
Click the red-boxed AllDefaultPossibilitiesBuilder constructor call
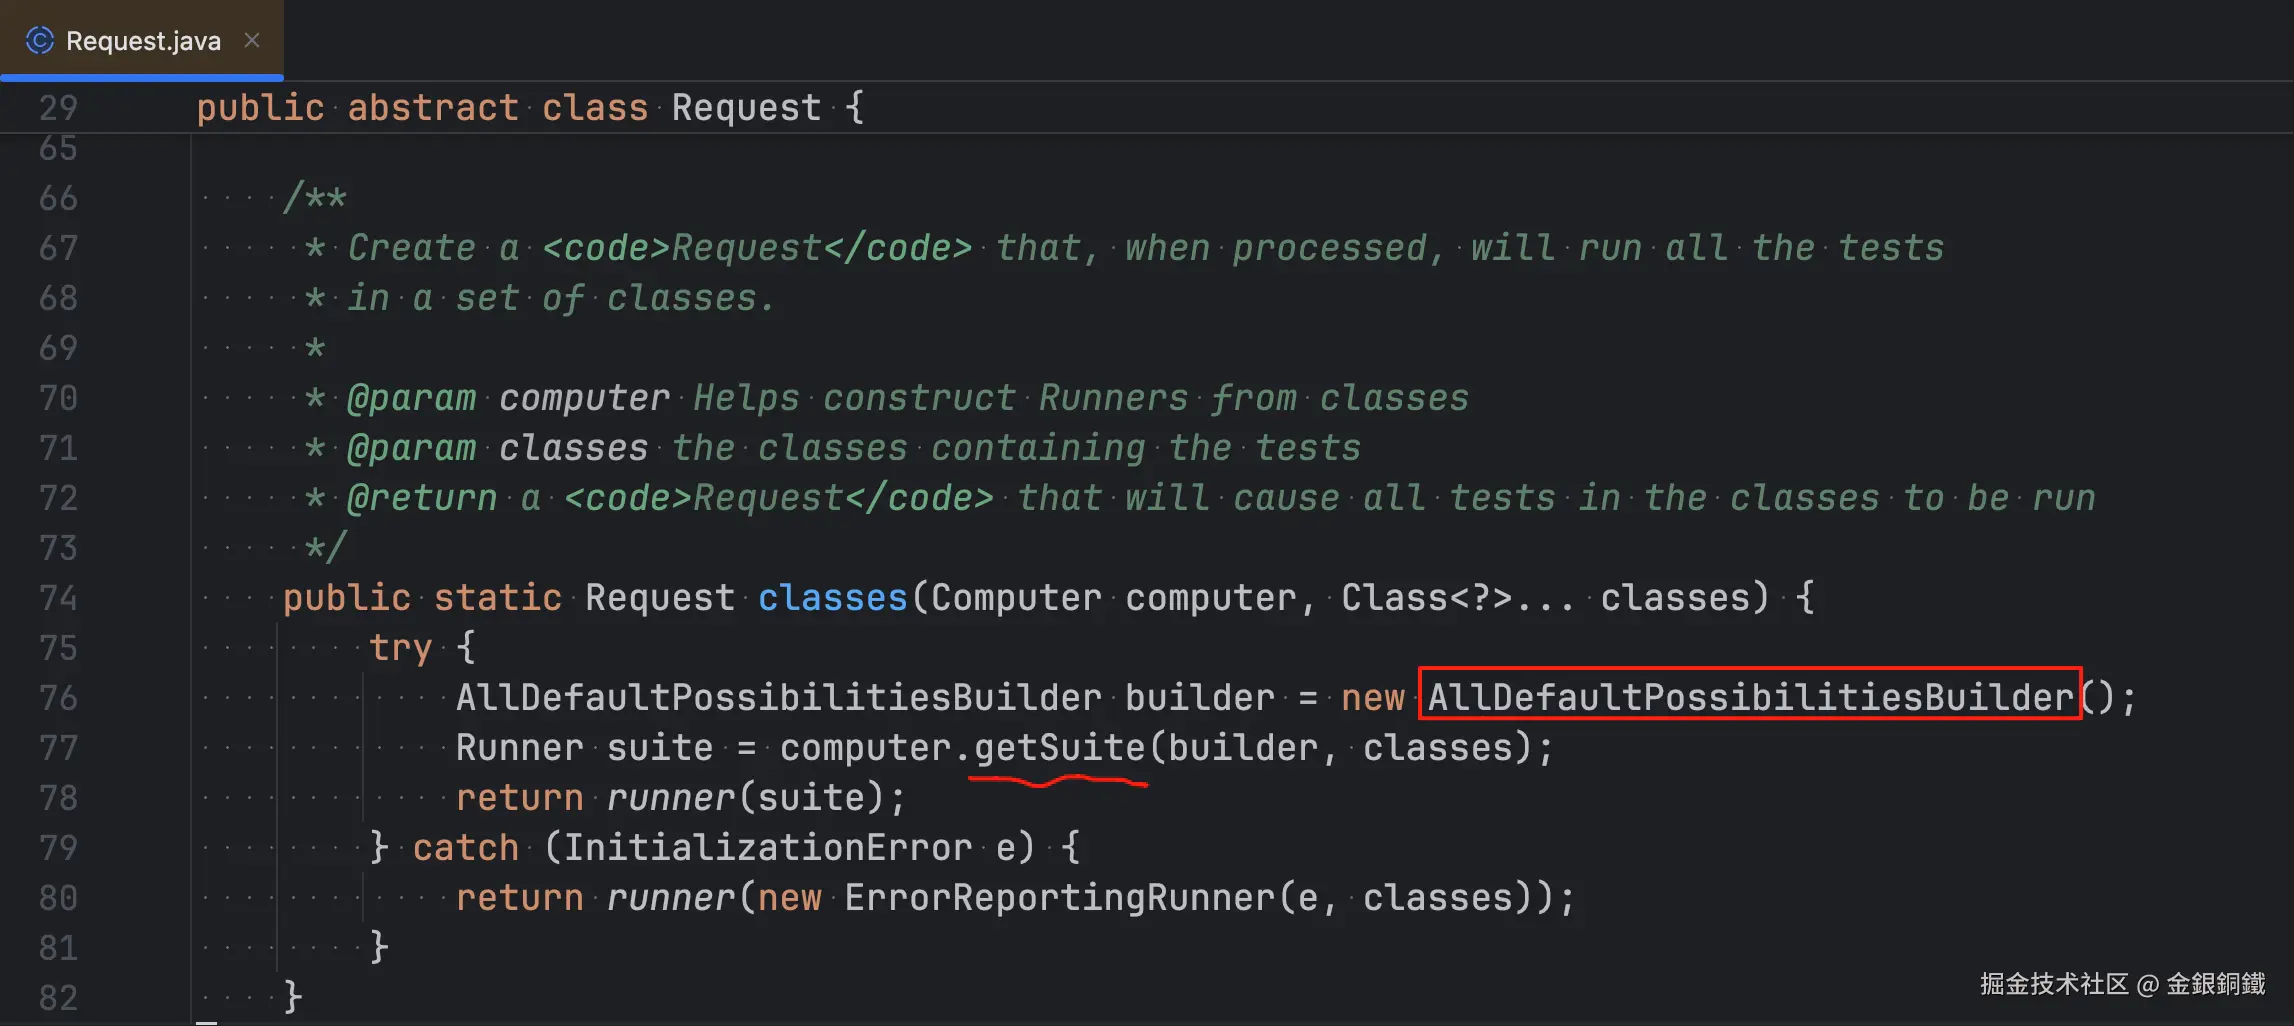coord(1750,697)
